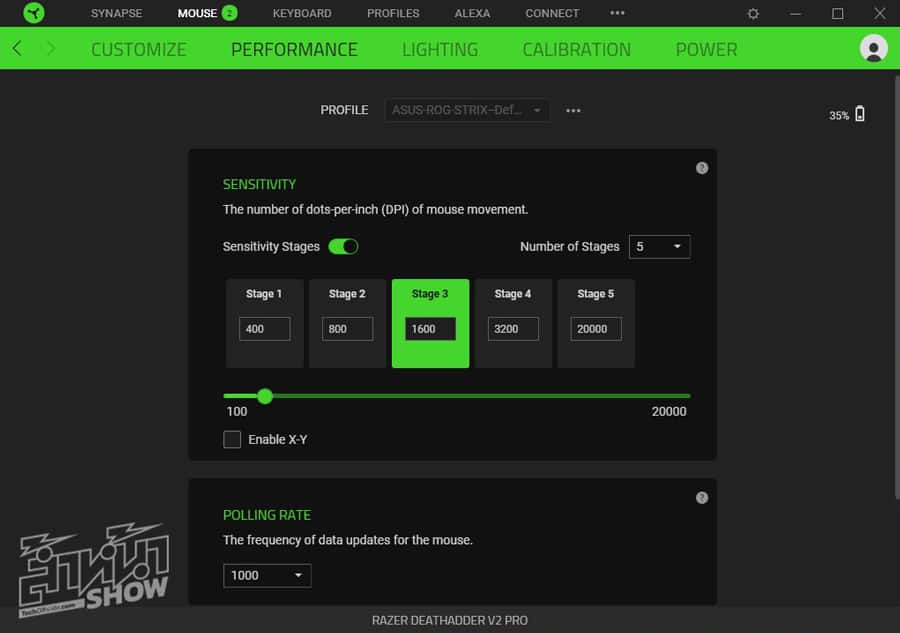The height and width of the screenshot is (633, 900).
Task: Go to the LIGHTING section
Action: click(x=440, y=49)
